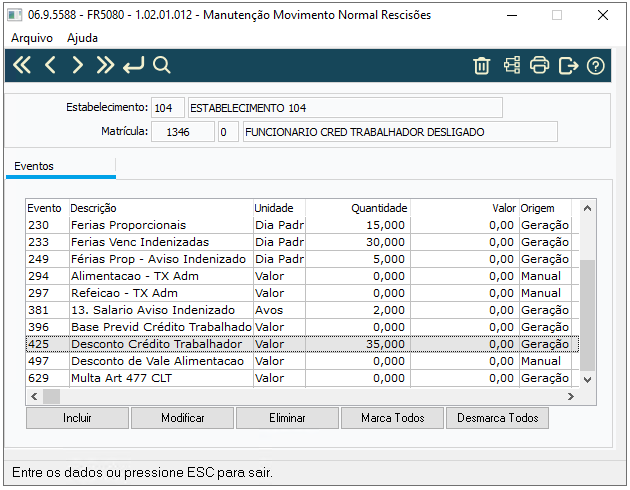The image size is (630, 490).
Task: Select row Férias Prop - Aviso Indenizado
Action: coord(303,259)
